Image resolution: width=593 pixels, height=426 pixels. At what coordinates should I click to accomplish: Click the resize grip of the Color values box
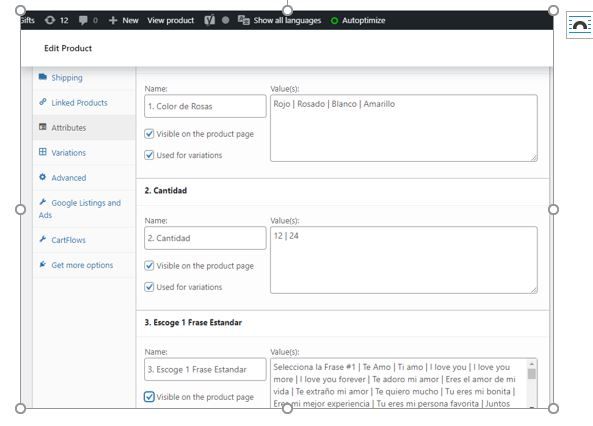pyautogui.click(x=533, y=158)
